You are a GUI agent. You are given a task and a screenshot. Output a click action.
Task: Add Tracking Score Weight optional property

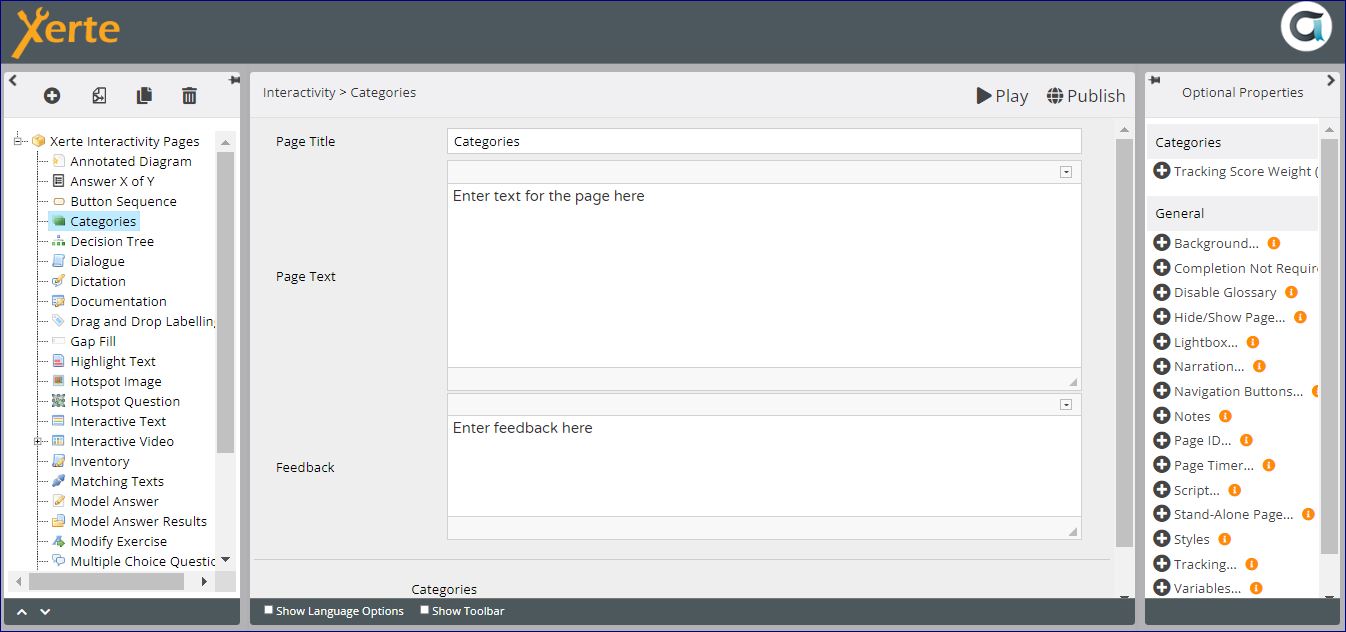tap(1161, 171)
